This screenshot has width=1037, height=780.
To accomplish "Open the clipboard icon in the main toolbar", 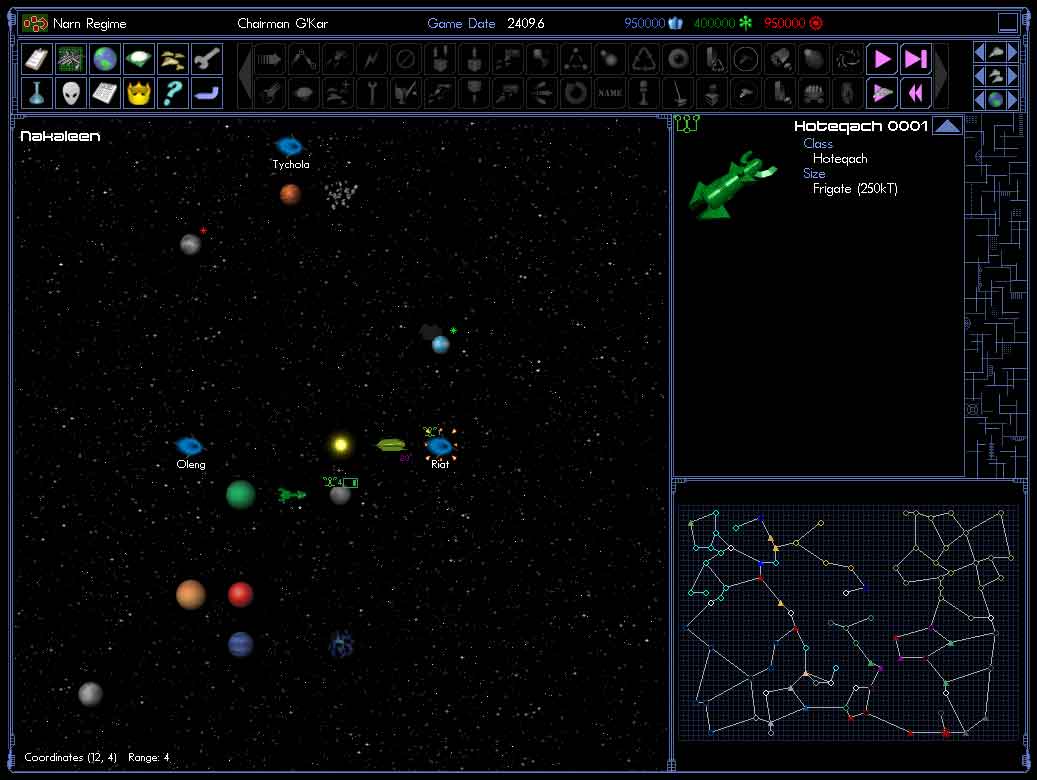I will (x=37, y=59).
